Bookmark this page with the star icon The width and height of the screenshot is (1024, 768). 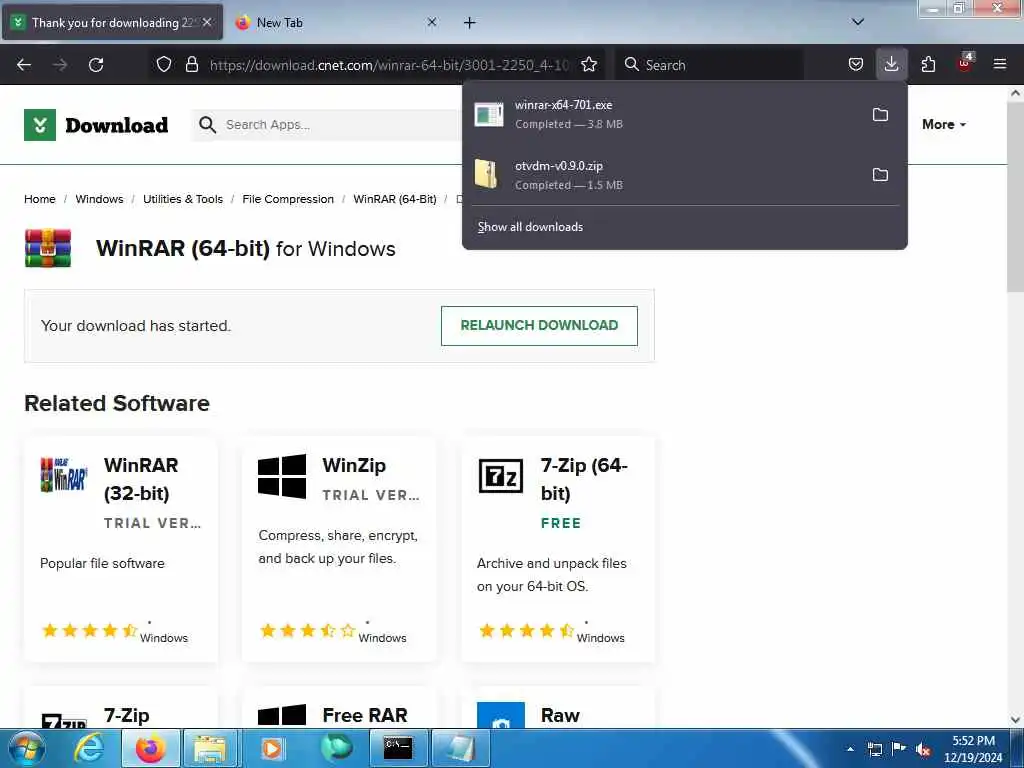point(589,65)
